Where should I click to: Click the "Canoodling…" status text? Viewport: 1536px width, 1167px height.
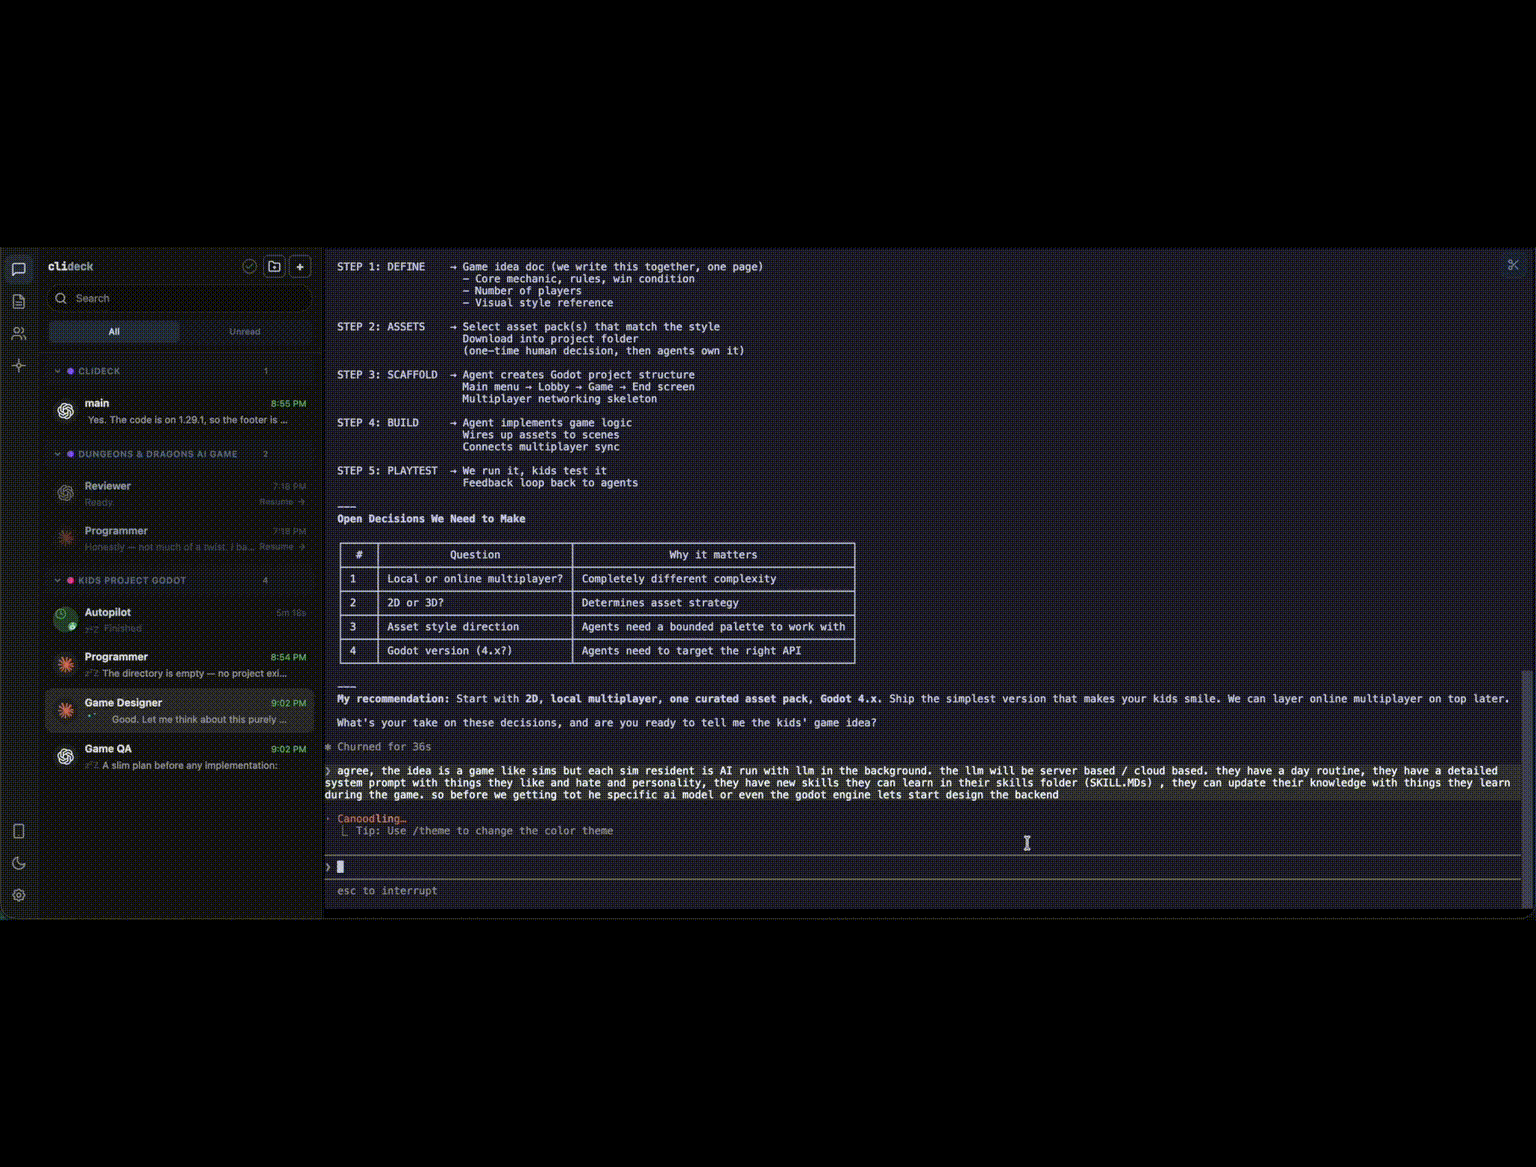point(371,819)
